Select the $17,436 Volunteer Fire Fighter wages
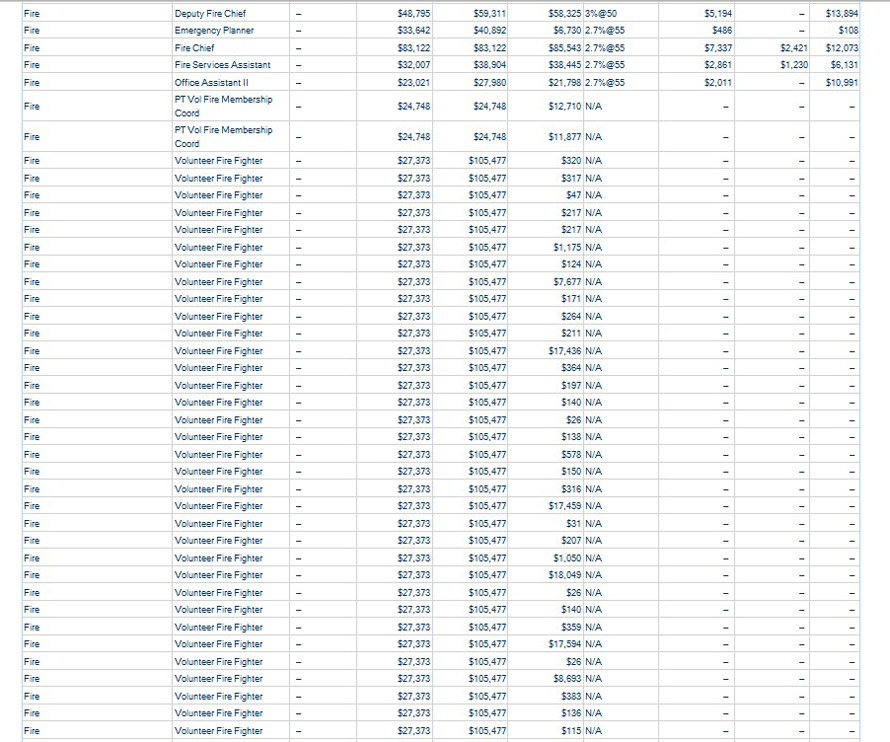 pyautogui.click(x=565, y=351)
